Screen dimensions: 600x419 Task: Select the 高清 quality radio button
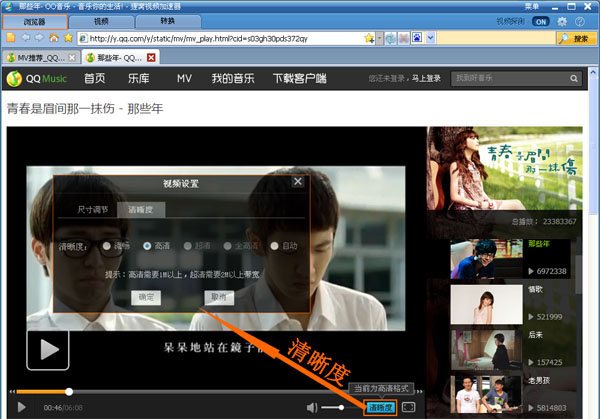pos(147,246)
